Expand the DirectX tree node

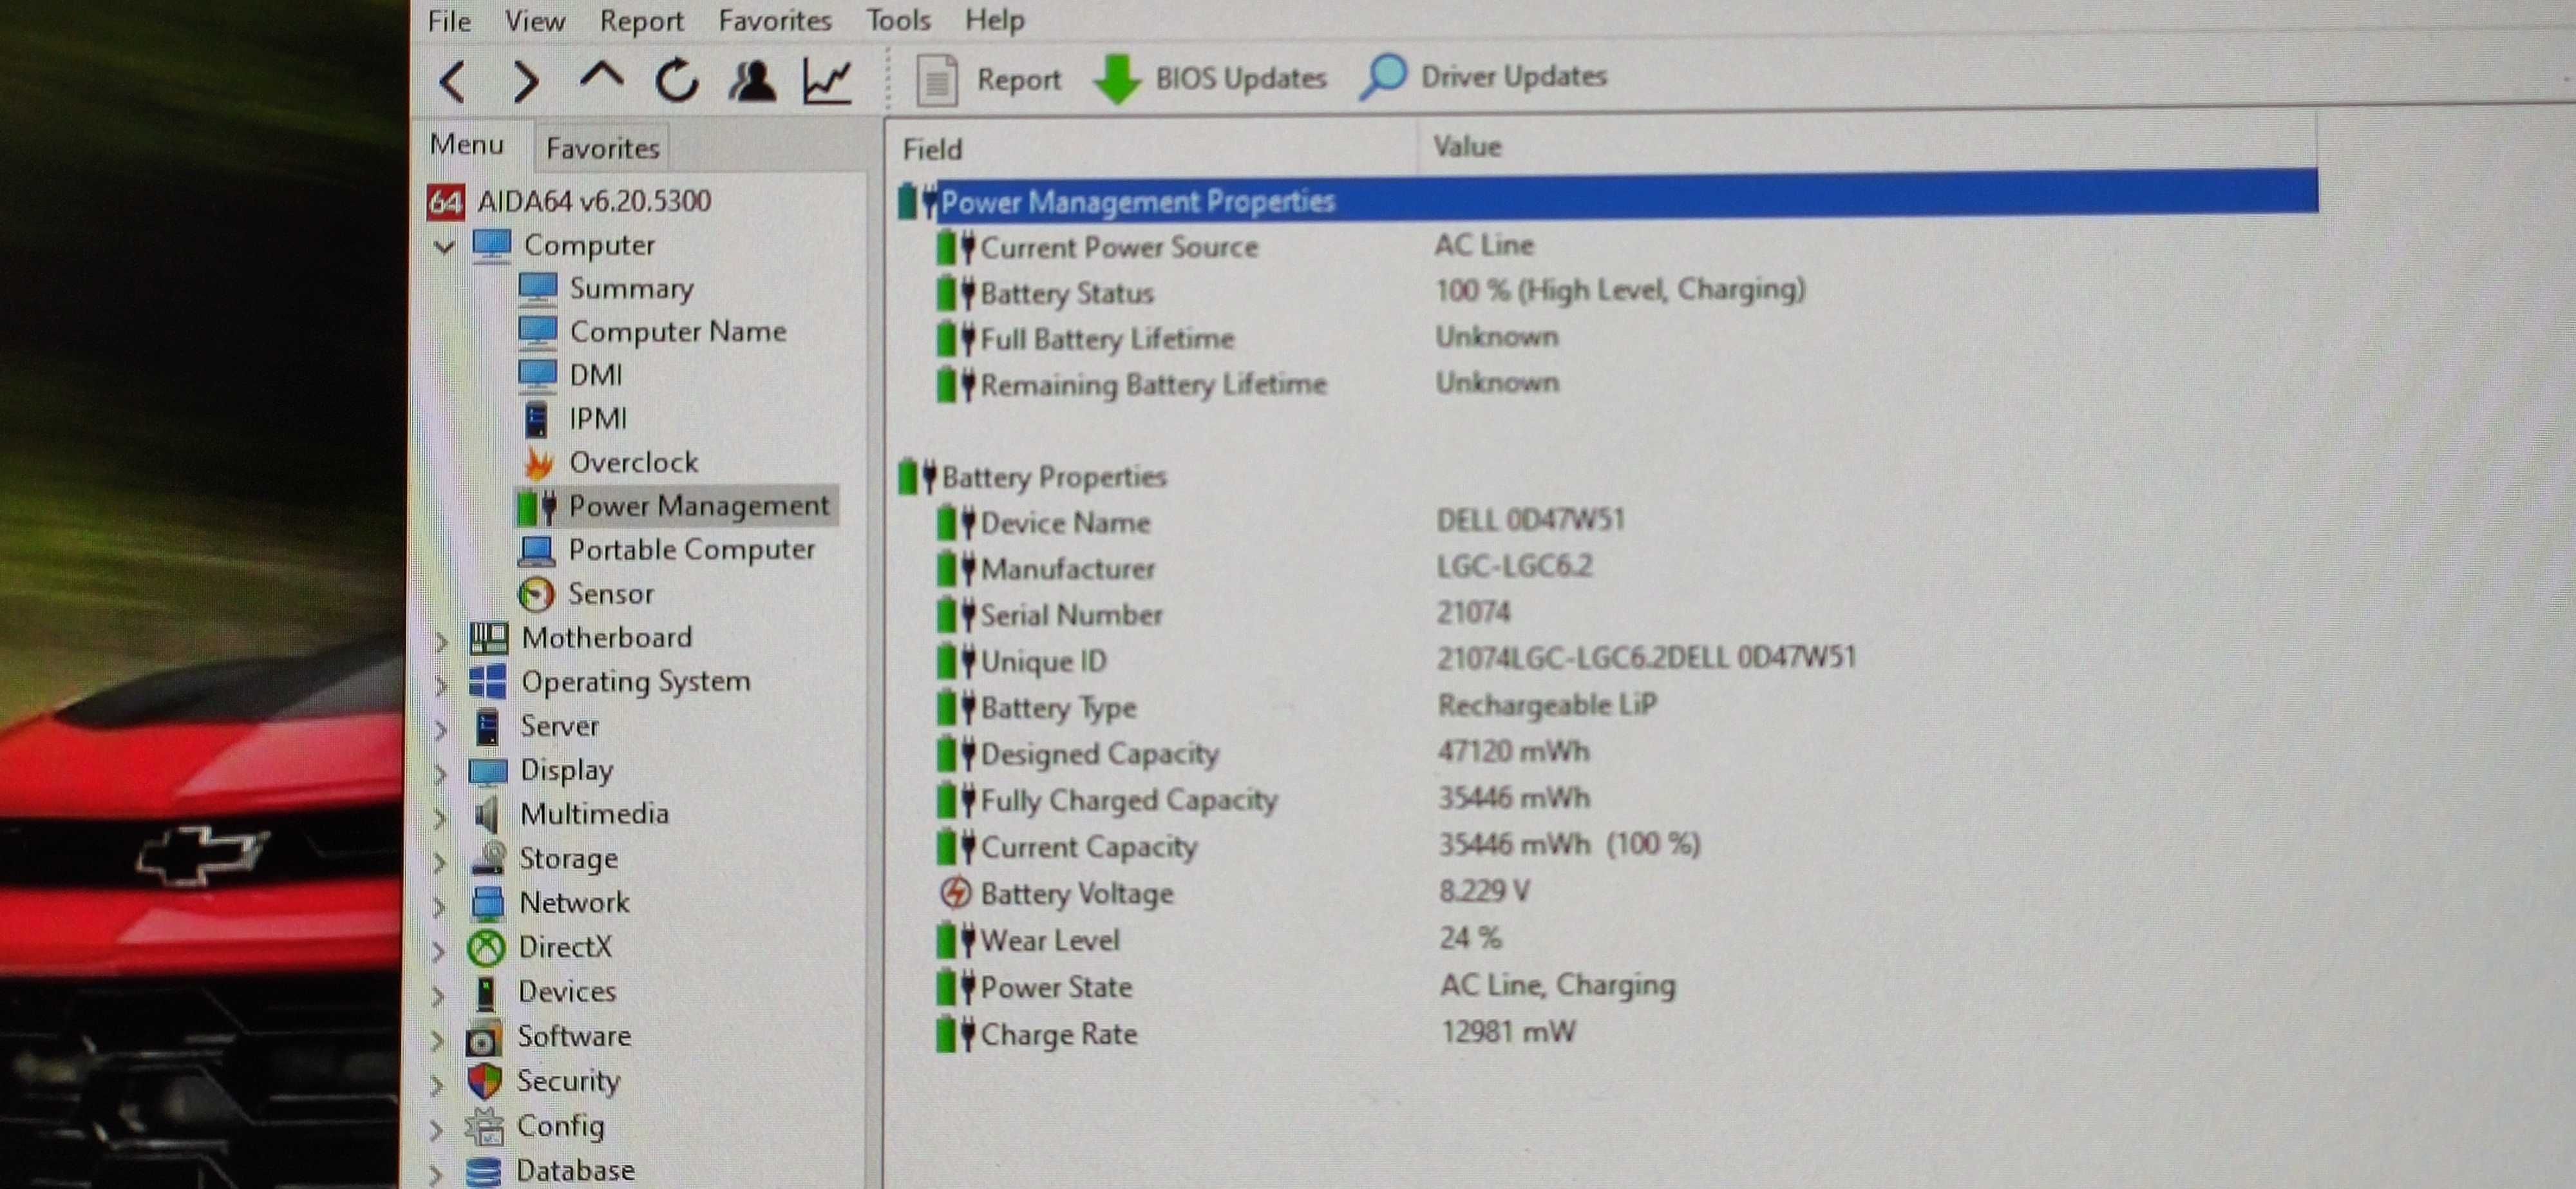438,950
